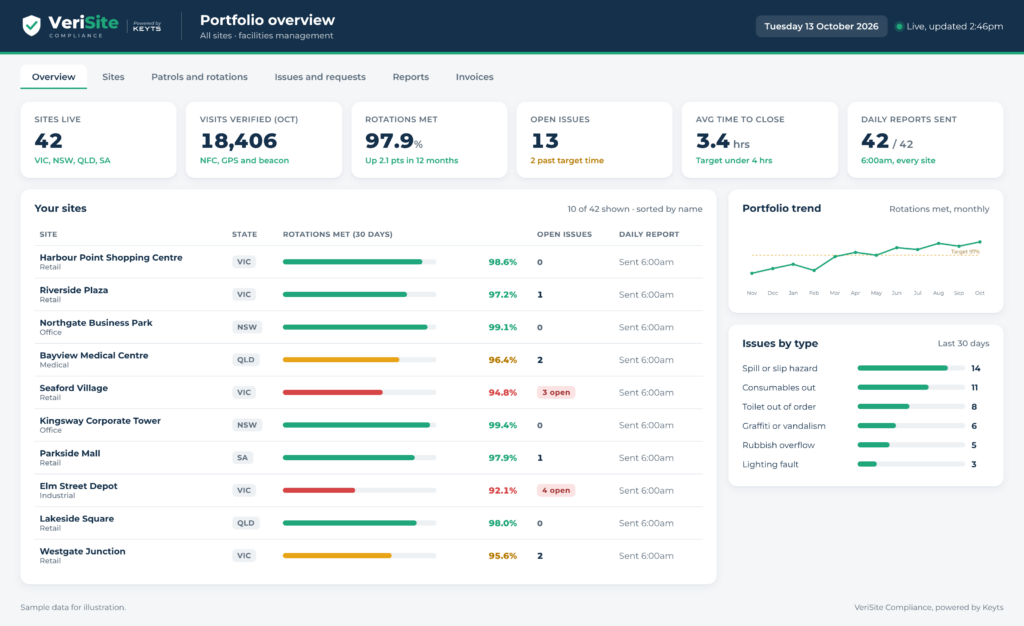Screen dimensions: 1024x626
Task: Click the 2 past target time text
Action: tap(567, 161)
